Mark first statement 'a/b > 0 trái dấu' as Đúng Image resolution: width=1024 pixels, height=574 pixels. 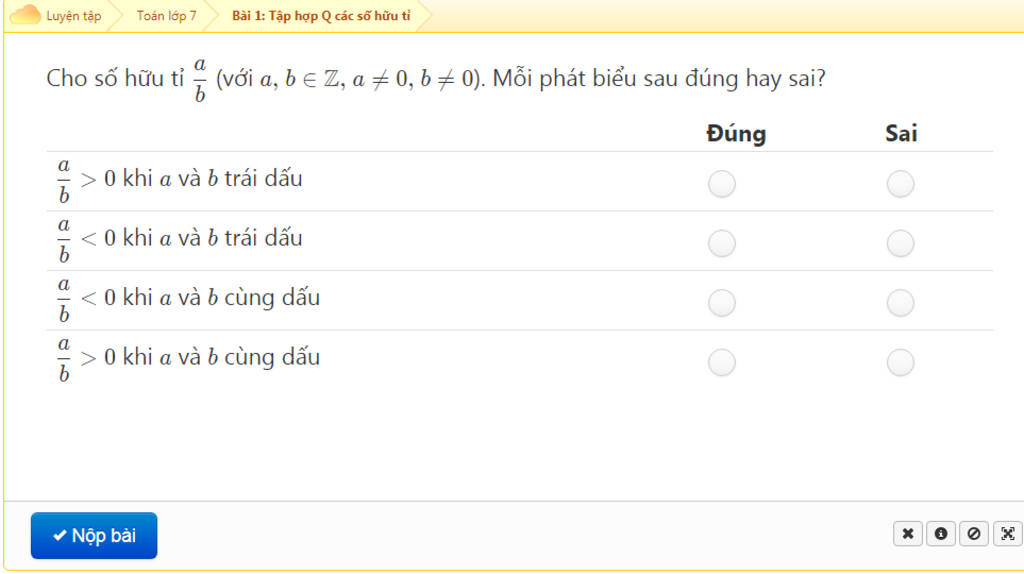click(722, 184)
